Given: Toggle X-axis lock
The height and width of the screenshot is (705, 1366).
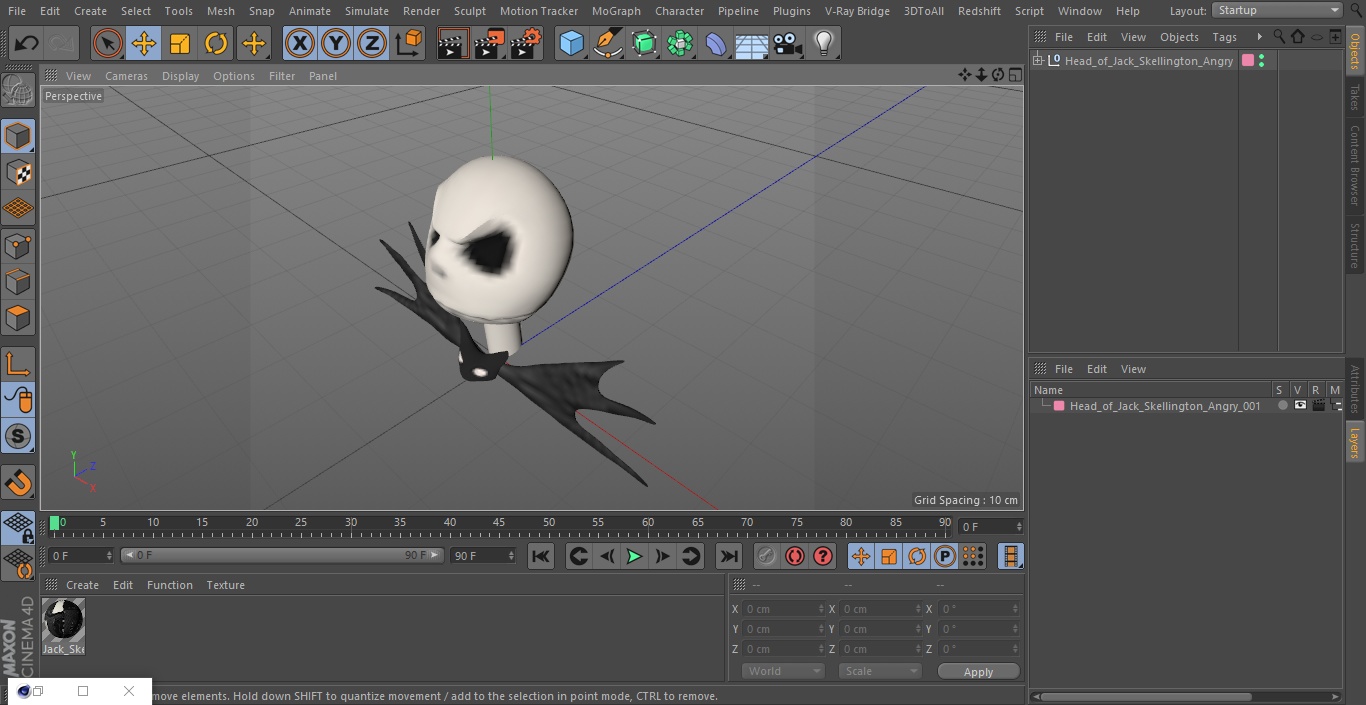Looking at the screenshot, I should click(x=299, y=44).
